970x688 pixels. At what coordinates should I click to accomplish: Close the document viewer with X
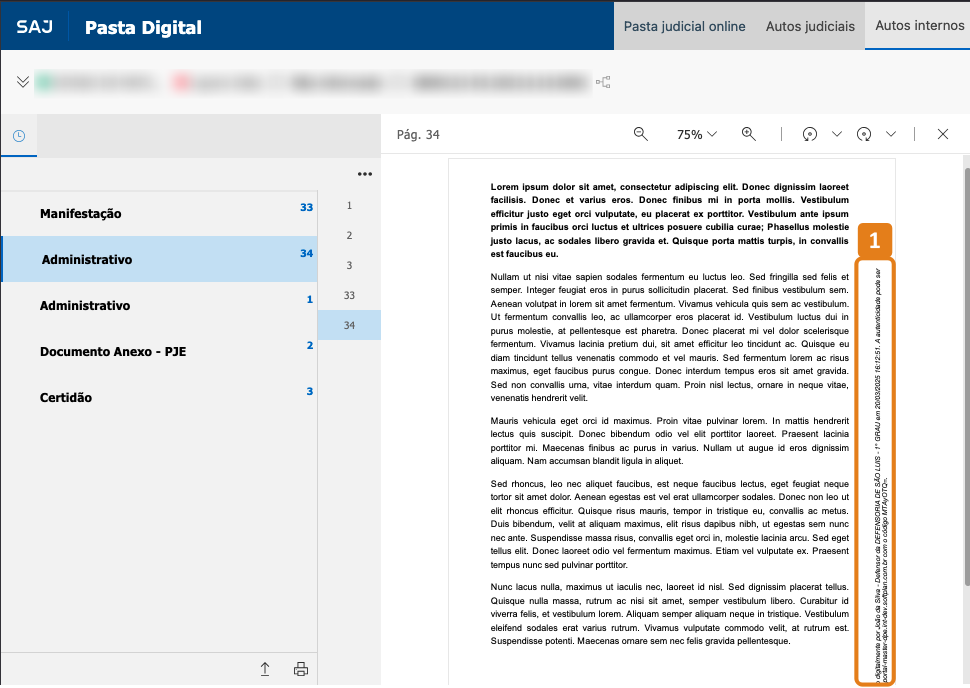click(x=943, y=134)
